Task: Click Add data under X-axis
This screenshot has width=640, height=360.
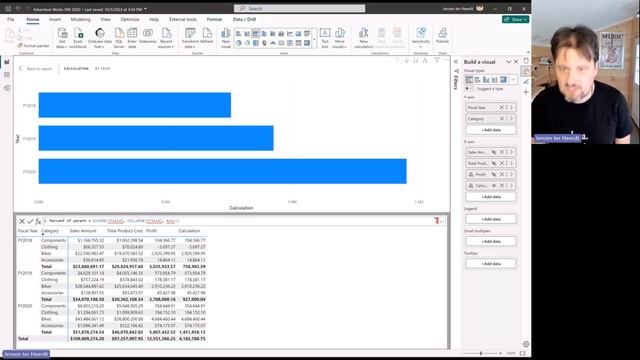Action: point(491,197)
